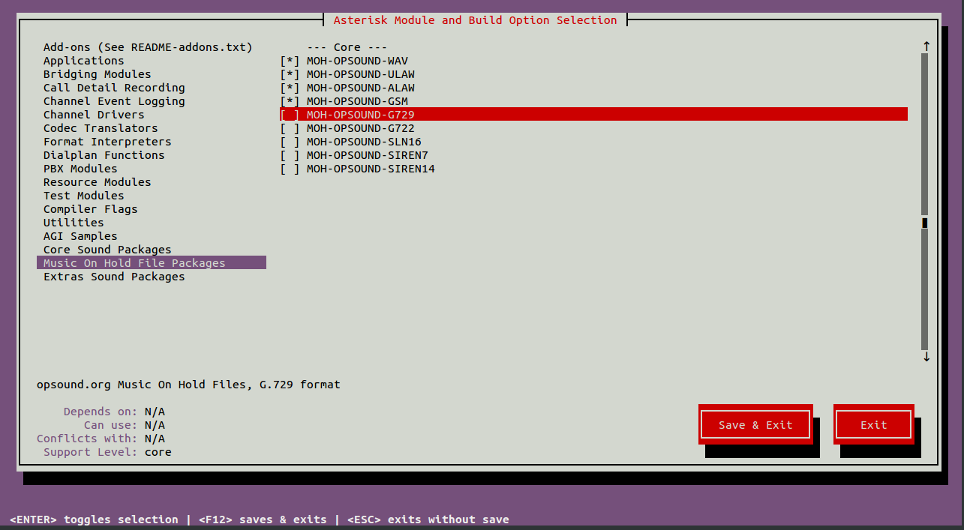Uncheck MOH-OPSOUND-ULAW option

point(290,74)
